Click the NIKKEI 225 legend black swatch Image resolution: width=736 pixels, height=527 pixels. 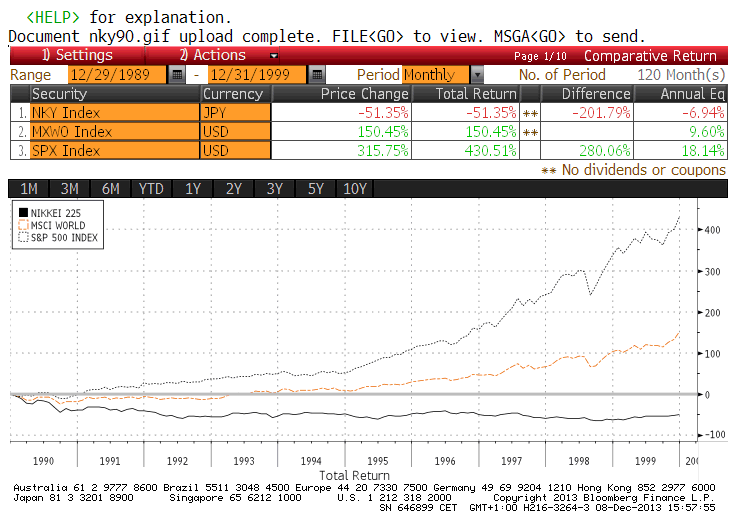pyautogui.click(x=23, y=213)
